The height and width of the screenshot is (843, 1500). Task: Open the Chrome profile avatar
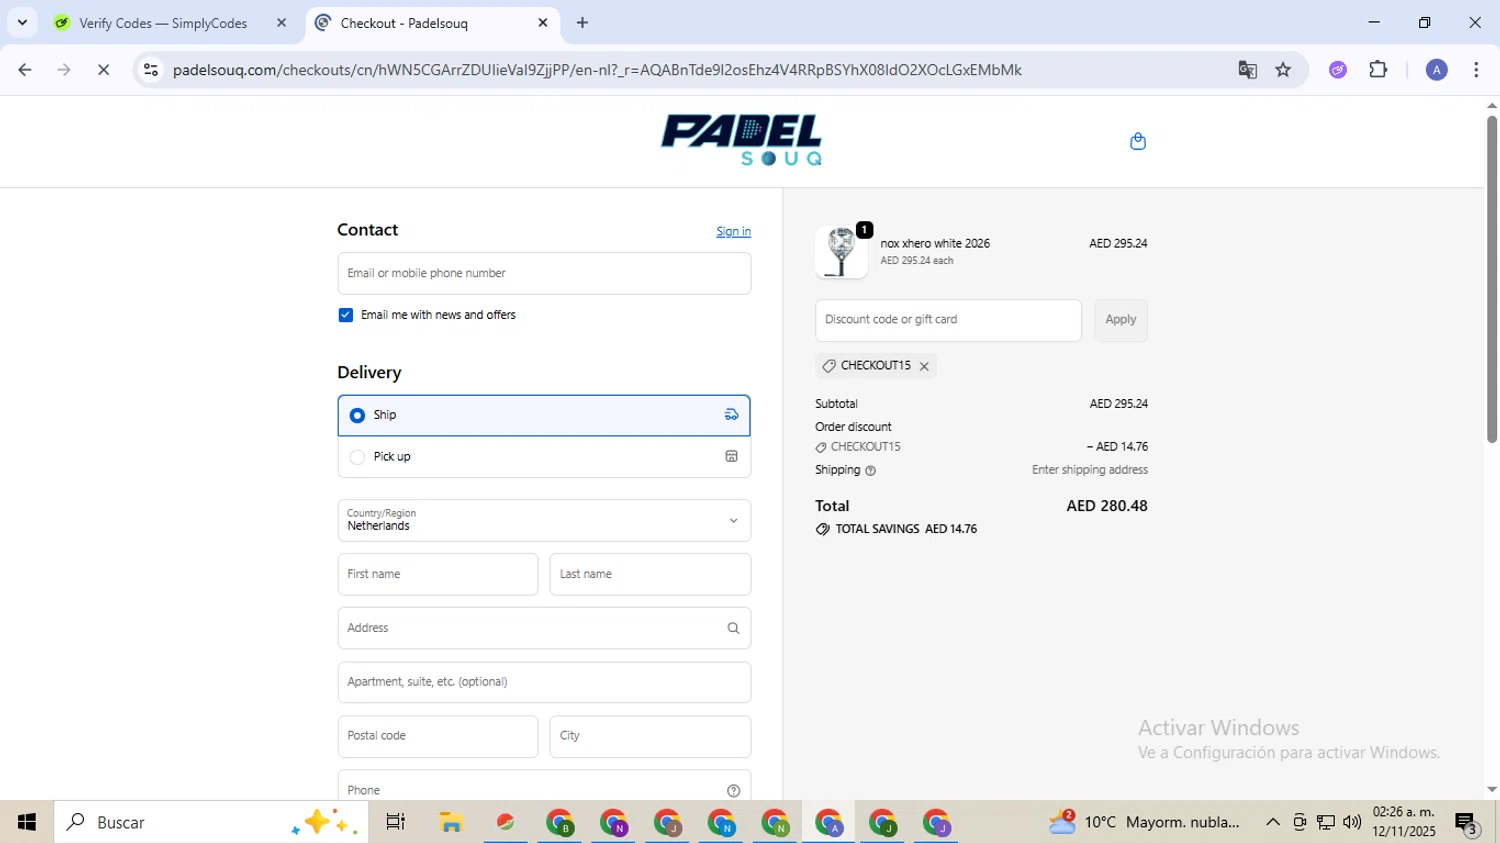(x=1436, y=70)
